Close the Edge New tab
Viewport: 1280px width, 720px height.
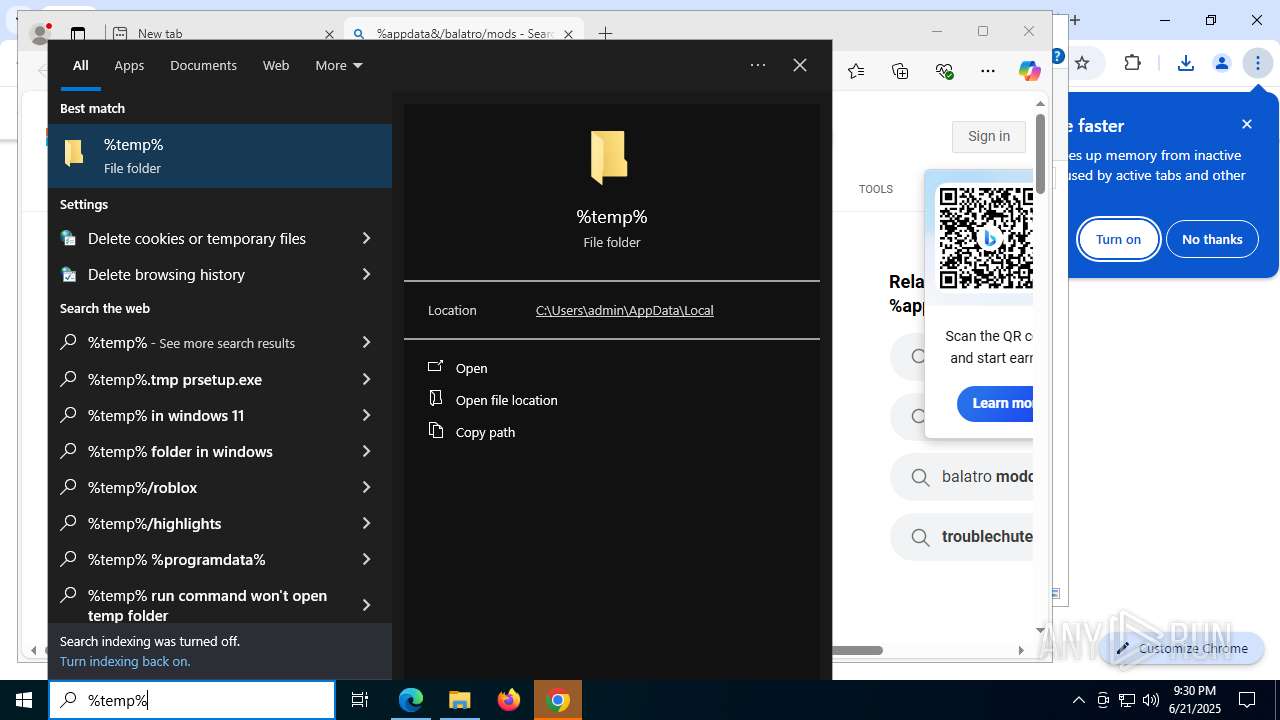(329, 34)
